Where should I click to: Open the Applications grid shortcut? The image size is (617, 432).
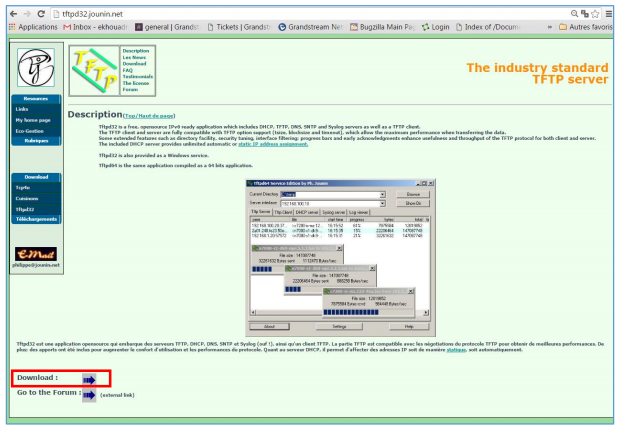(x=33, y=27)
